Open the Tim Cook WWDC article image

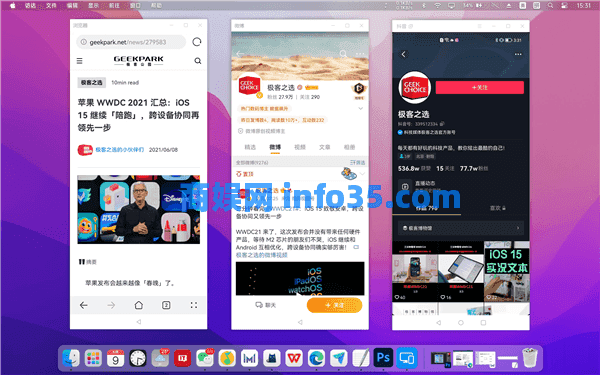click(x=139, y=209)
